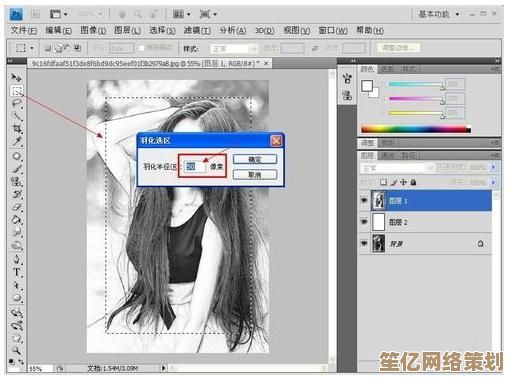510x380 pixels.
Task: Toggle lock all for the layer
Action: [413, 182]
